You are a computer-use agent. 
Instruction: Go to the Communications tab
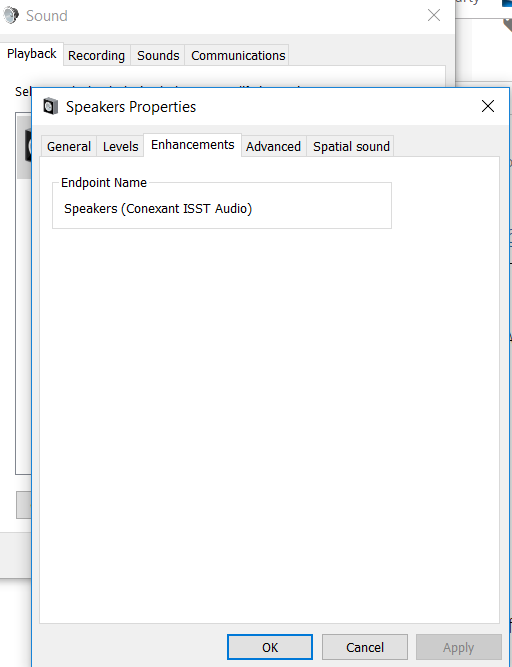[238, 56]
